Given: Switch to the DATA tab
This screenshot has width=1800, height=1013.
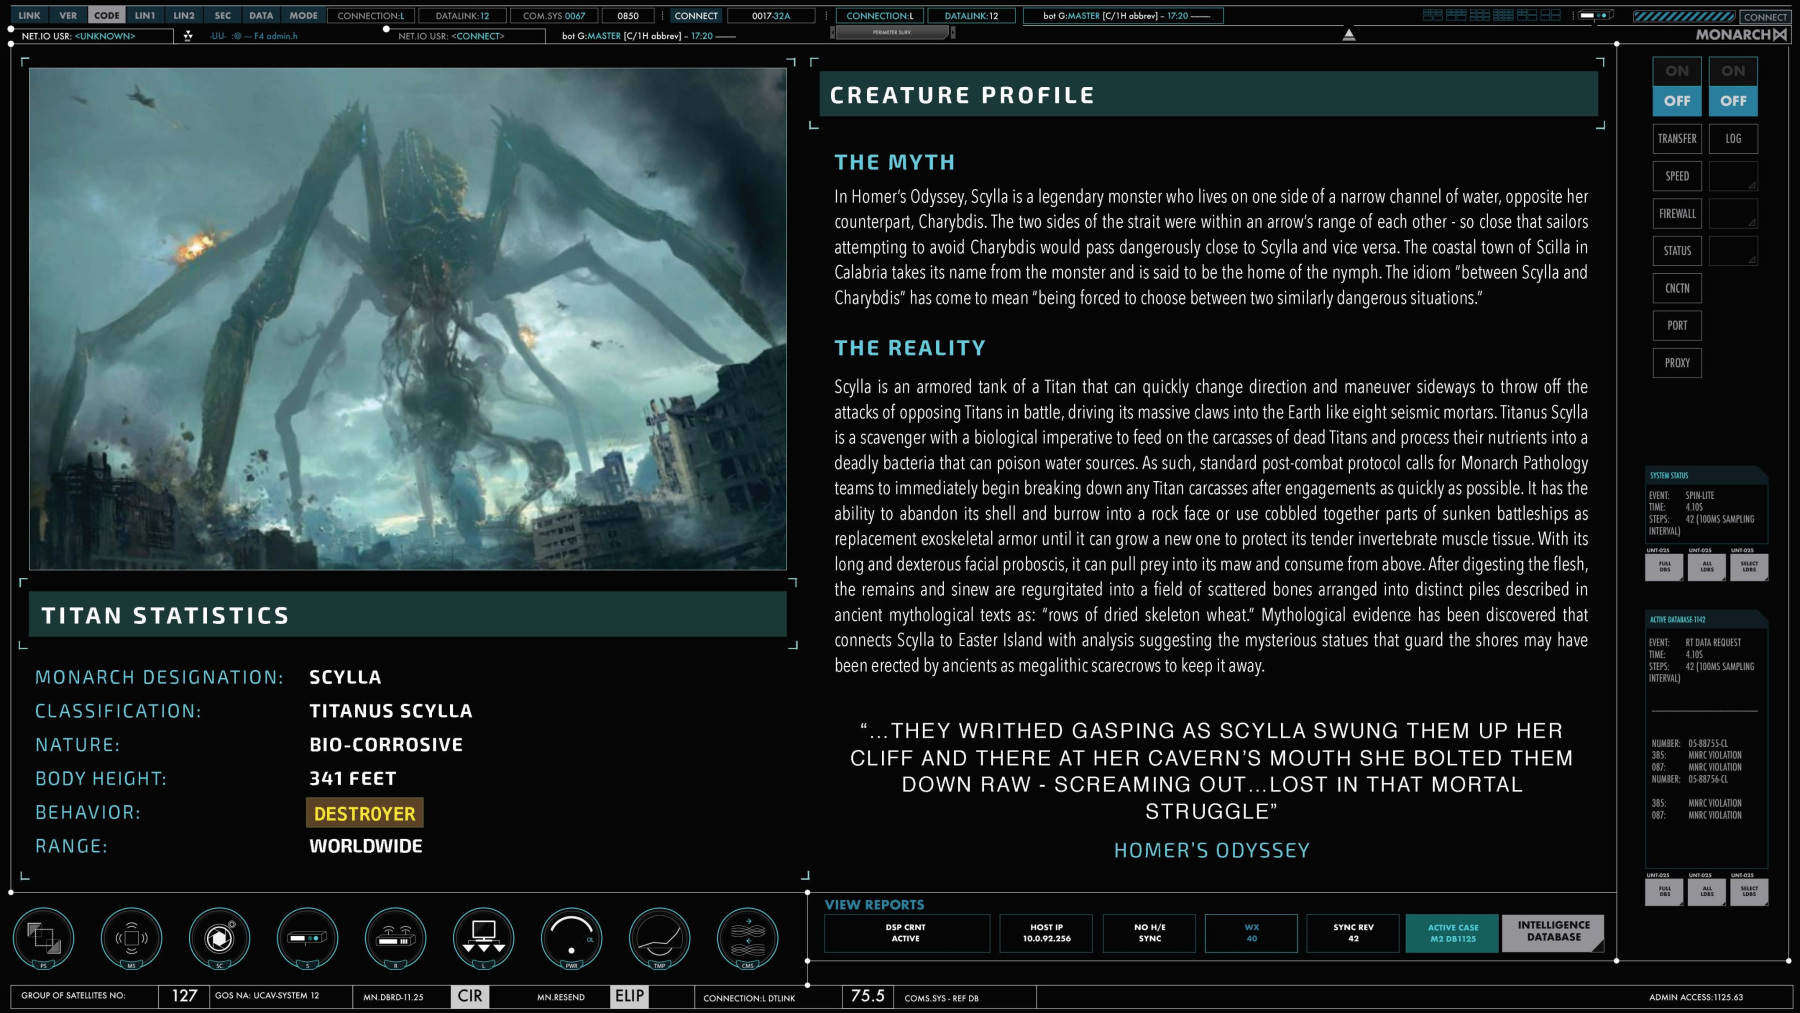Looking at the screenshot, I should (x=261, y=15).
